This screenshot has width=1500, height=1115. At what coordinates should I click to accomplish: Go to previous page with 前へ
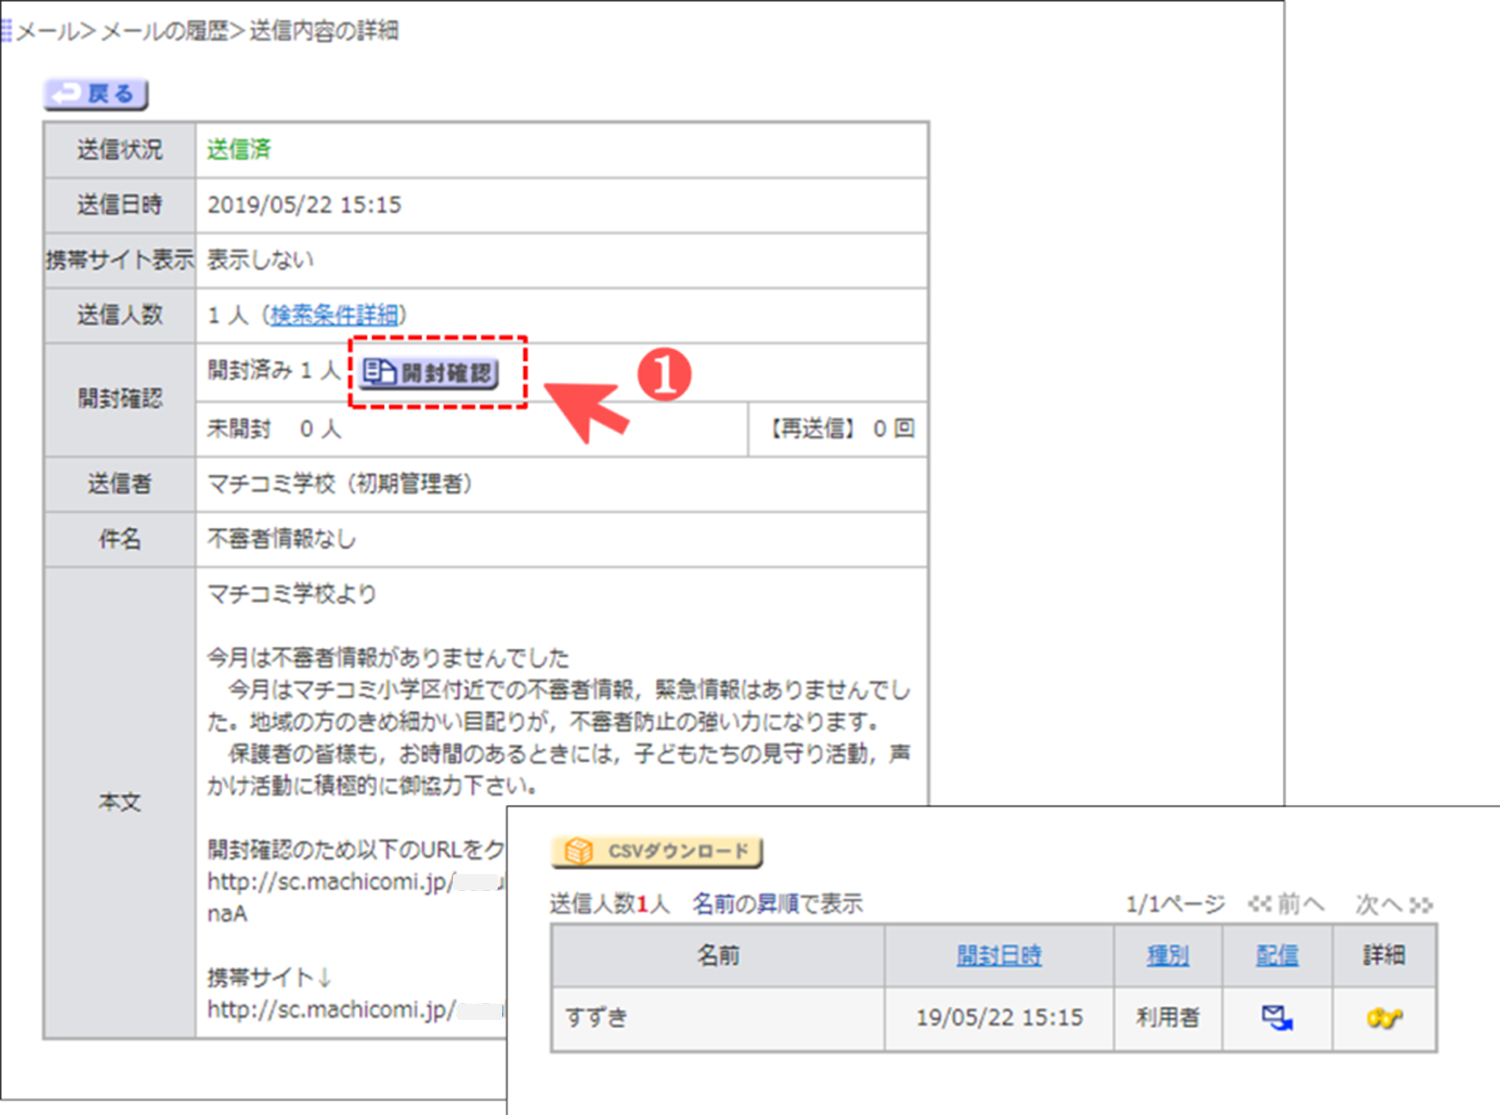[x=1287, y=905]
